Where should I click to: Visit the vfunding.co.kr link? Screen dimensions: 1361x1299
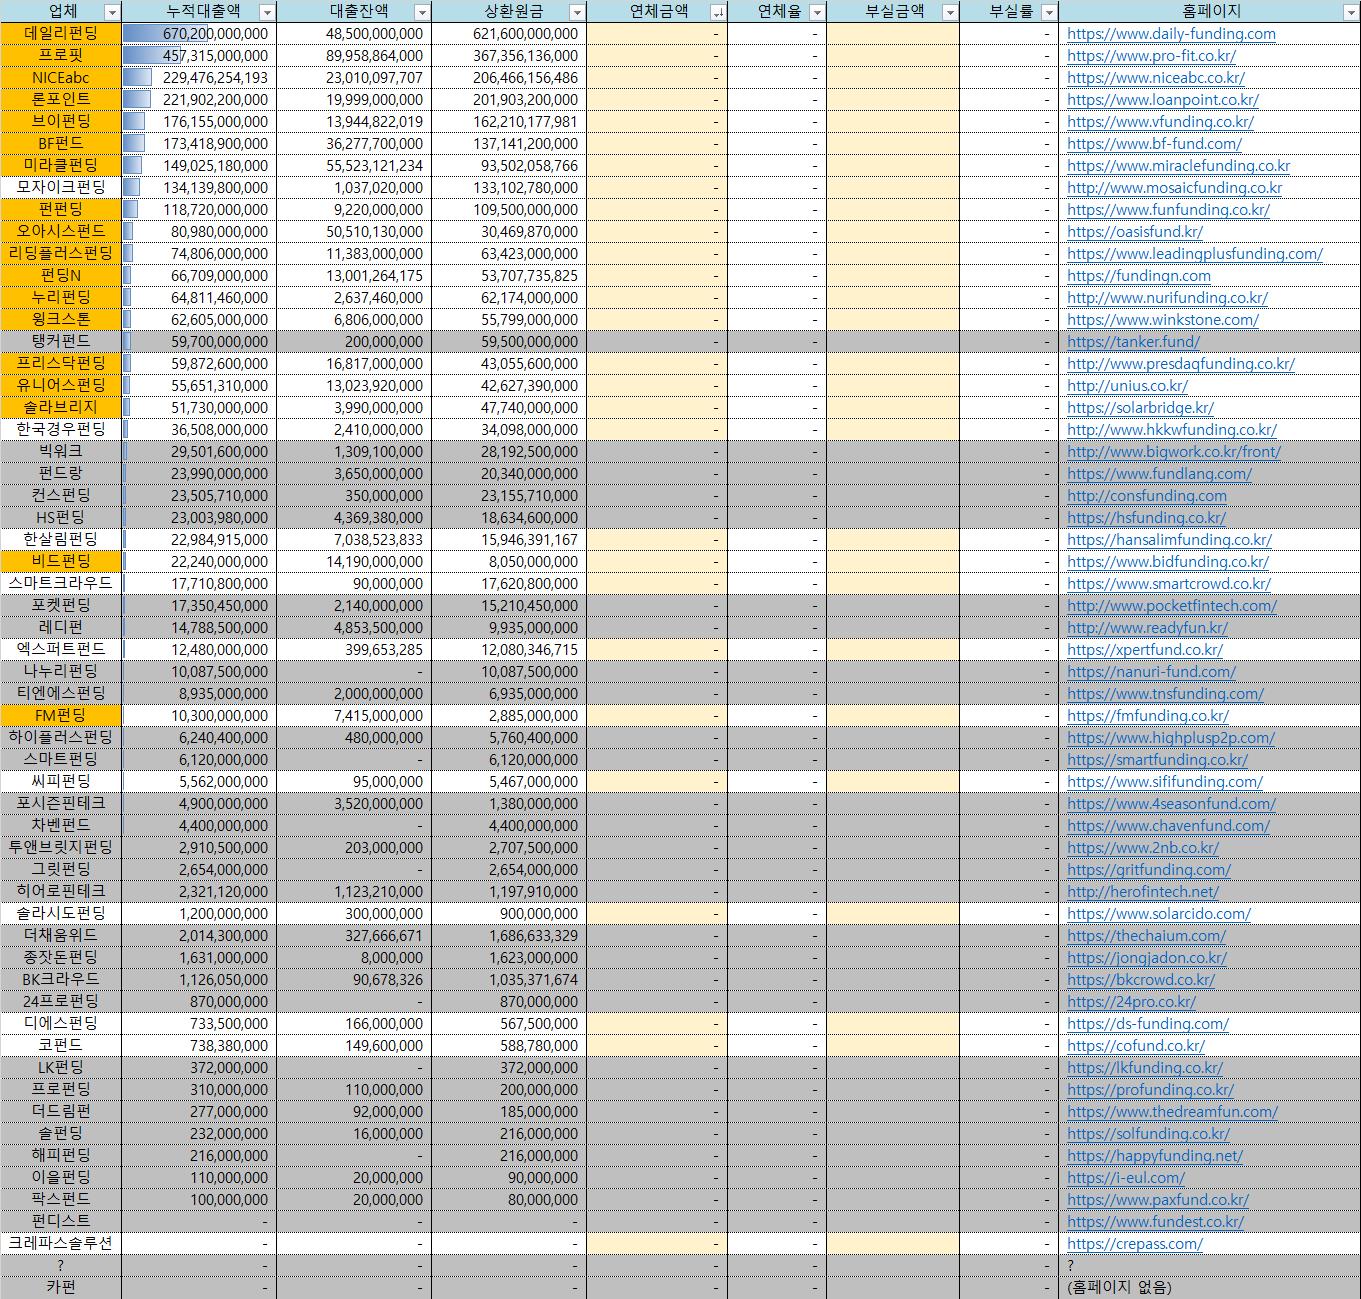click(x=1160, y=122)
